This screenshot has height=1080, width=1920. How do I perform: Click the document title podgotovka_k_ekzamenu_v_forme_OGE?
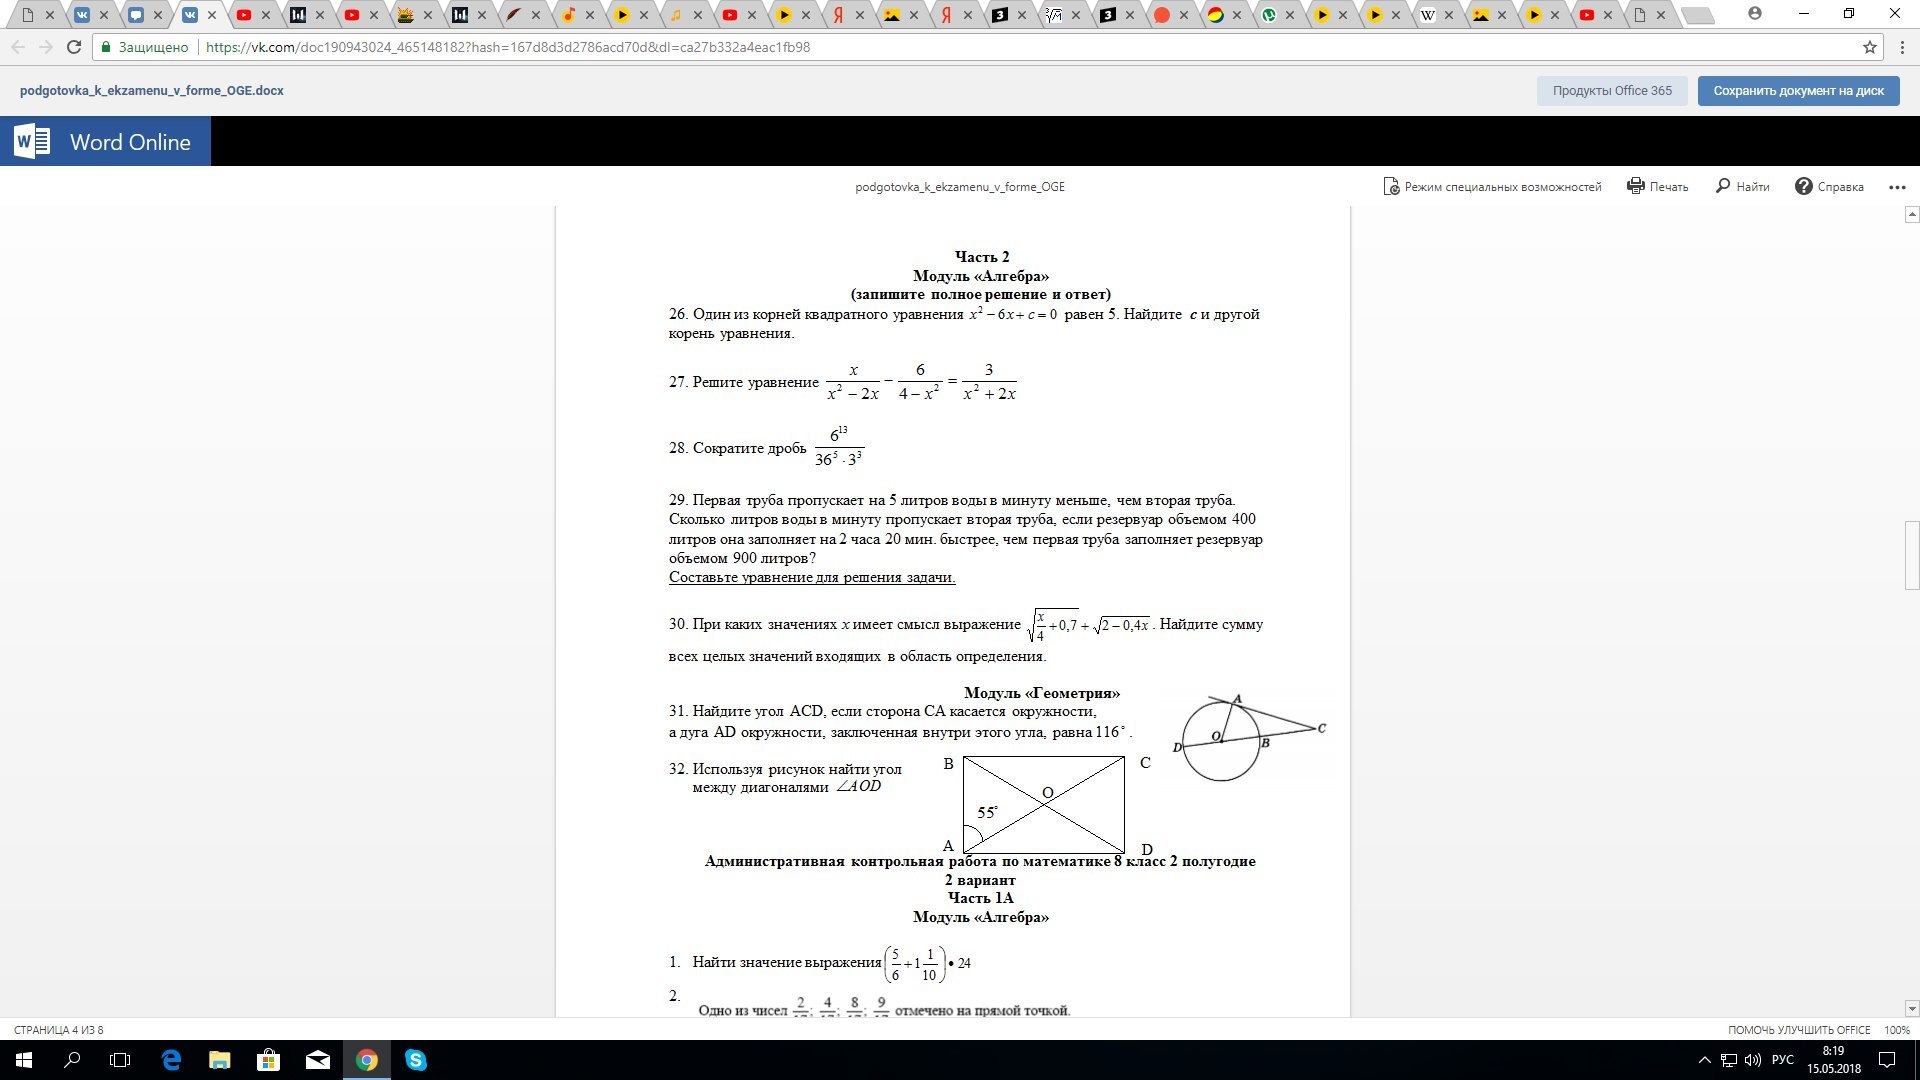pos(960,187)
